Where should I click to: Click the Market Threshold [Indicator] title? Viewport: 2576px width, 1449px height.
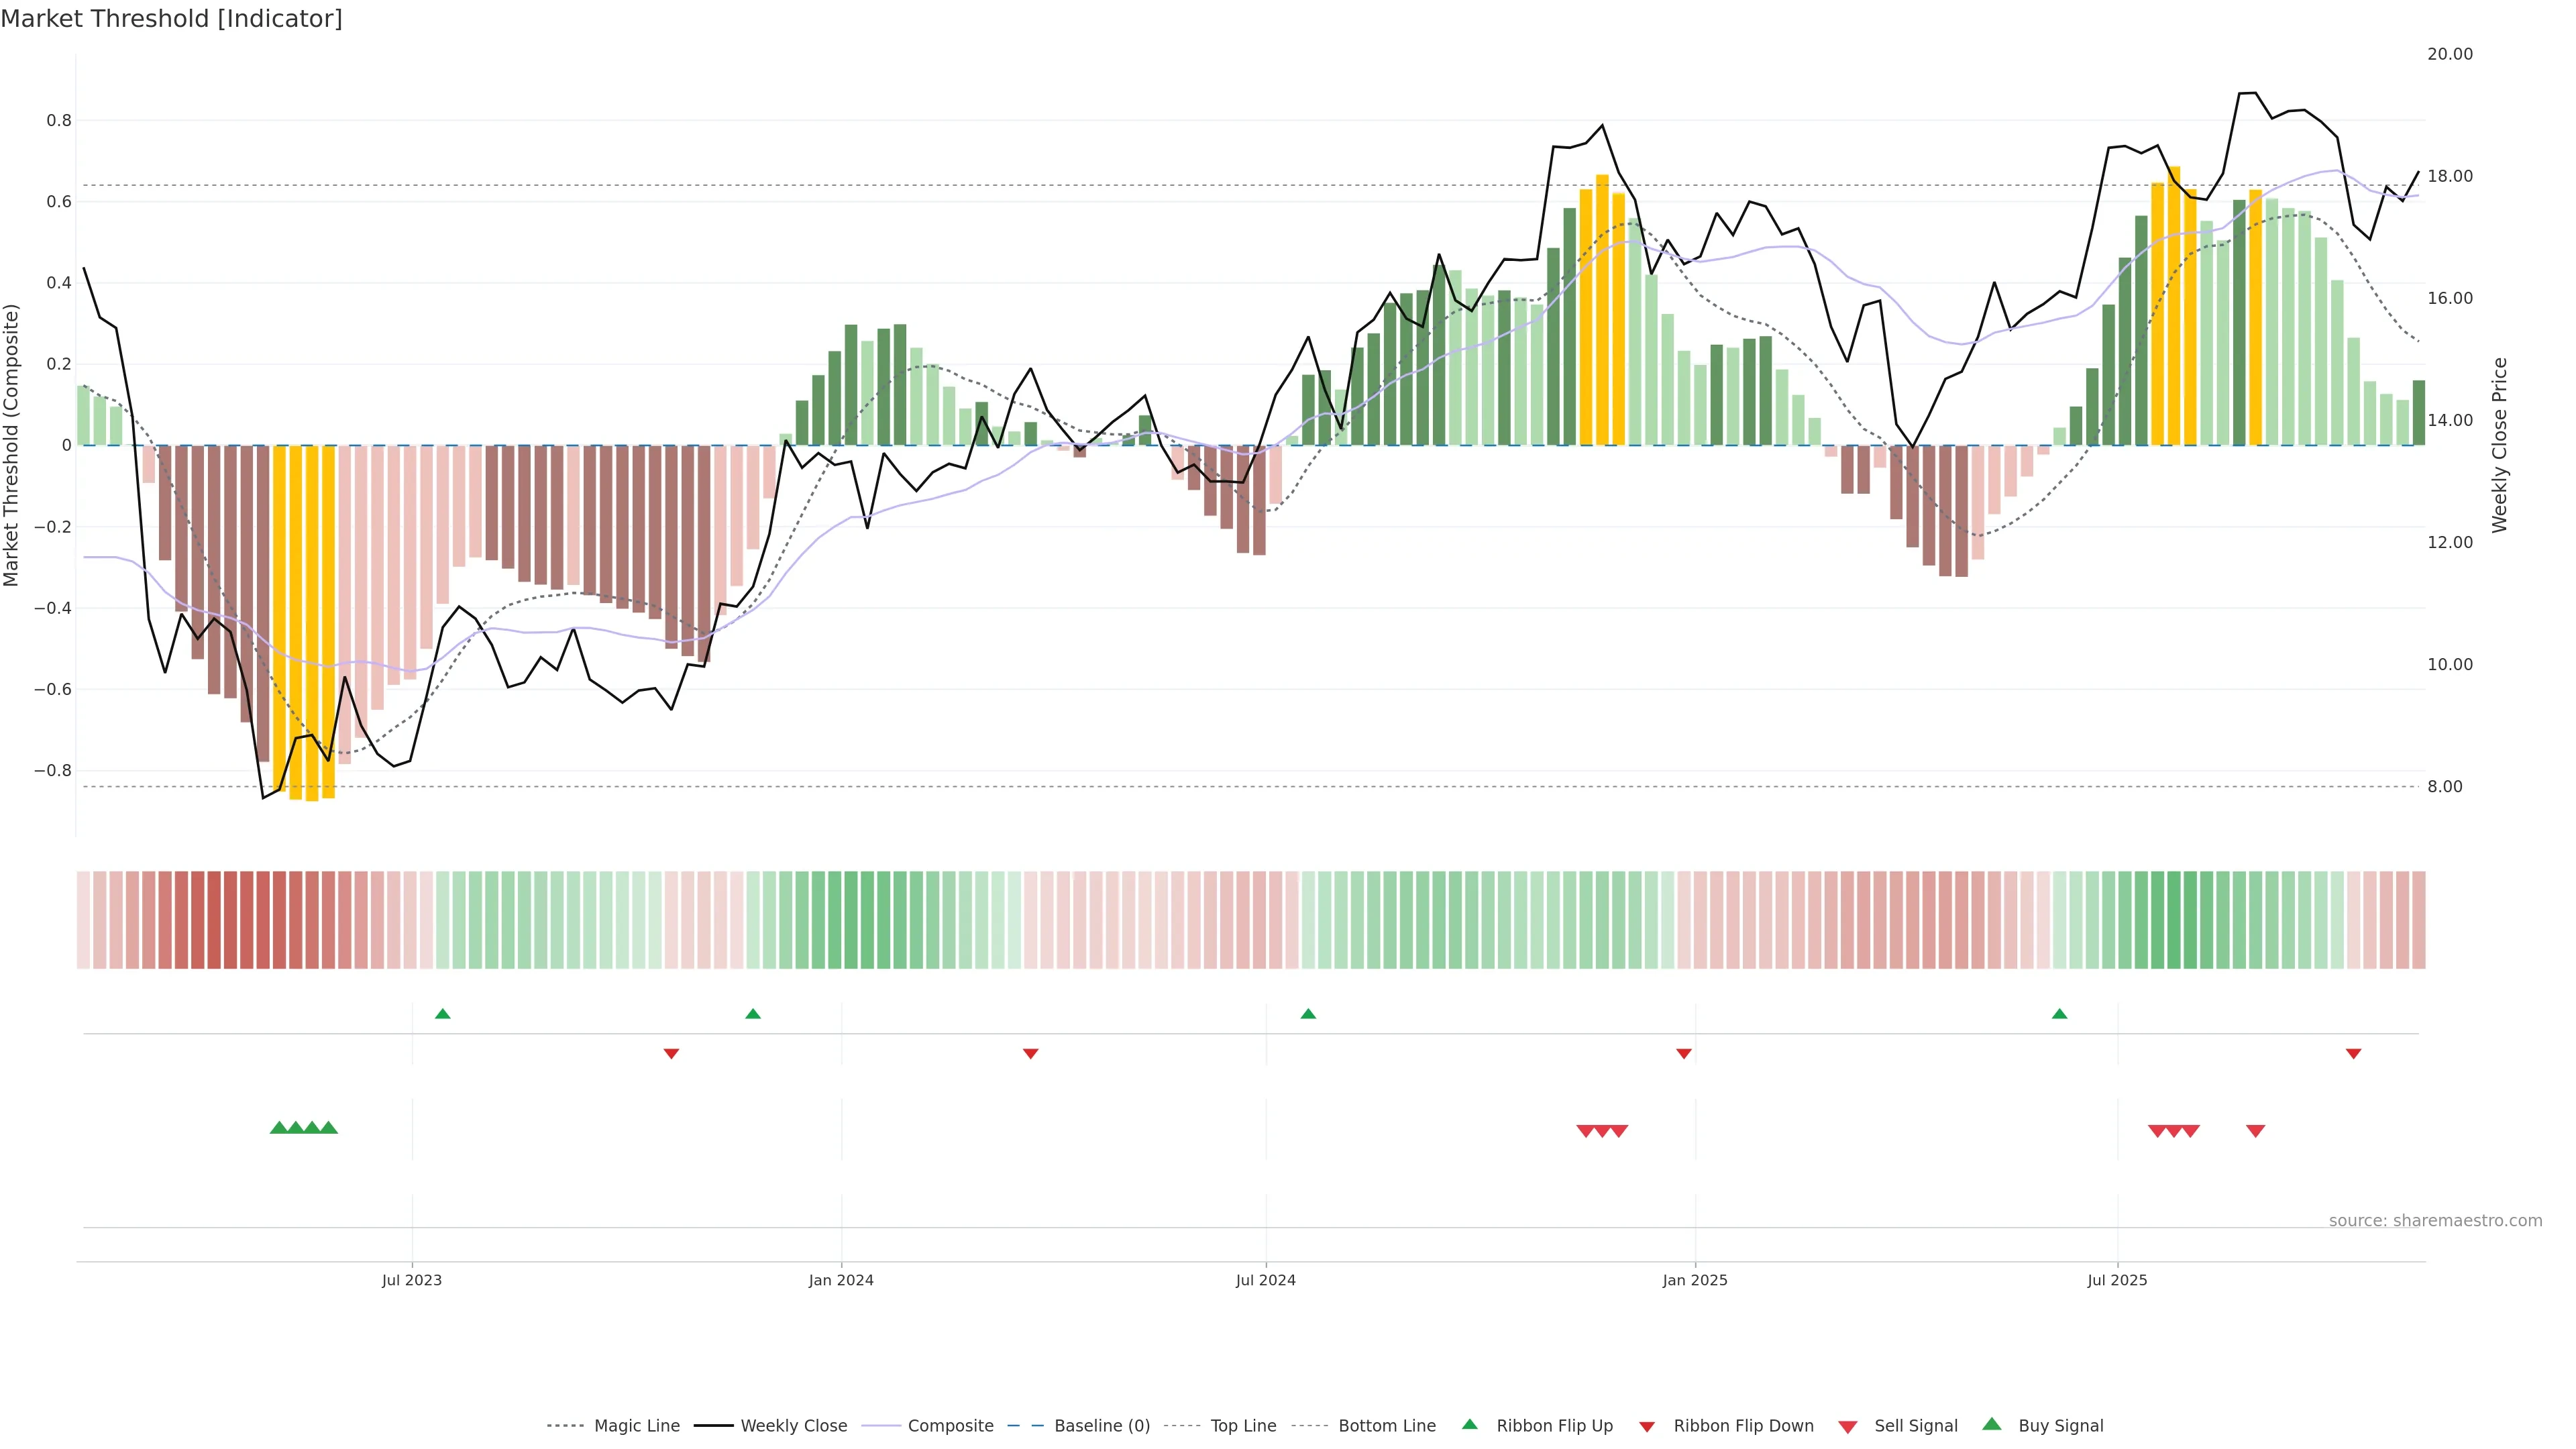click(171, 19)
